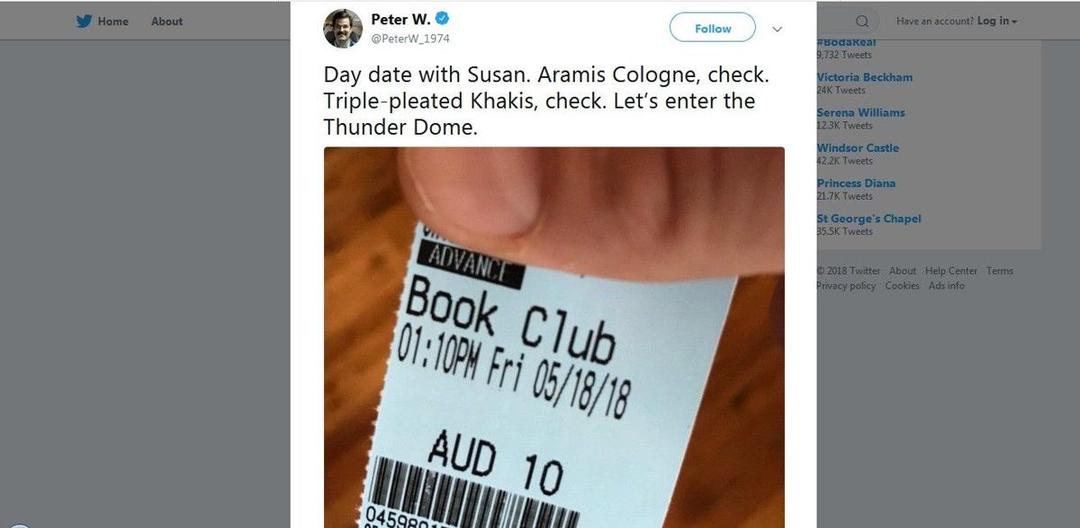1080x528 pixels.
Task: Open the Log in dropdown
Action: tap(997, 21)
